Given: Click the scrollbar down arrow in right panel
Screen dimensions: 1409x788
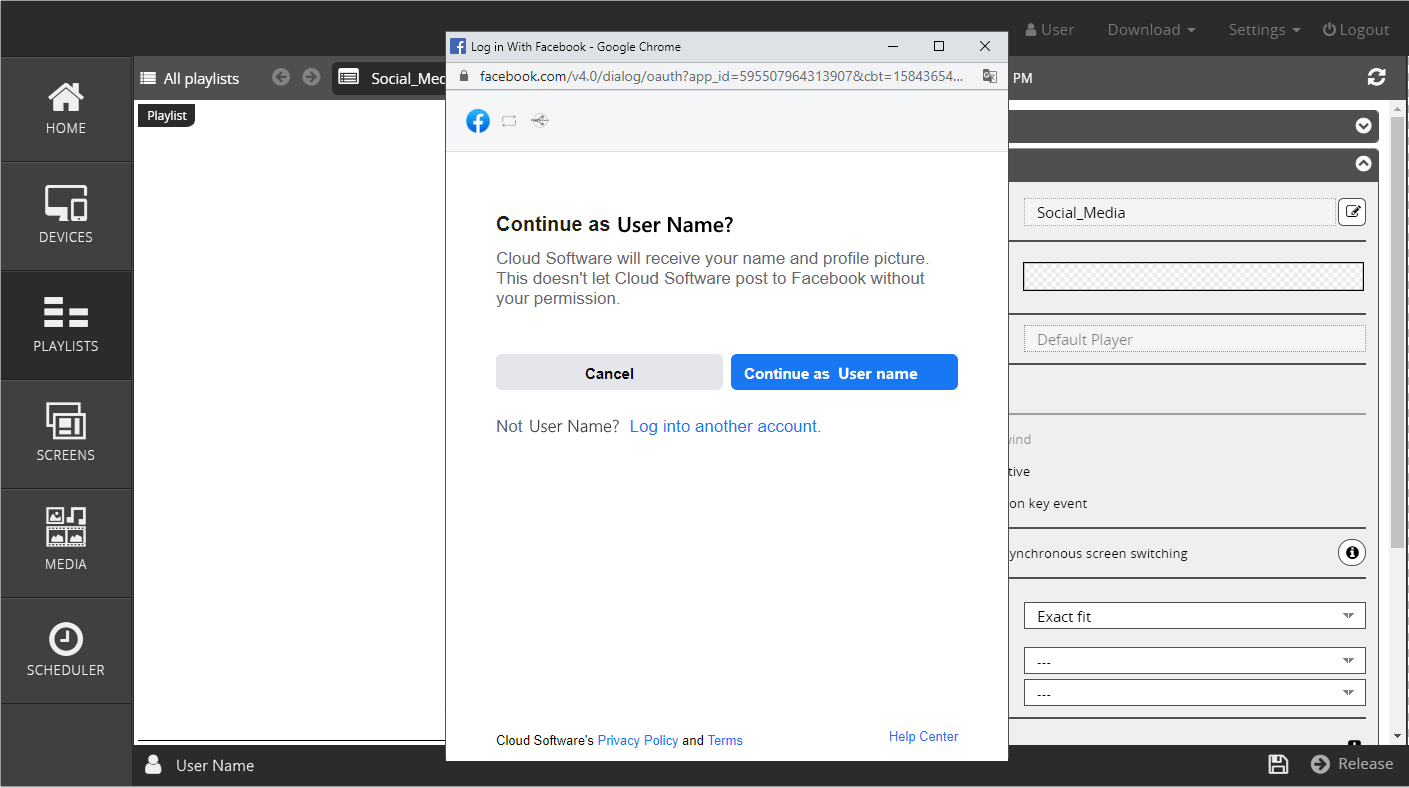Looking at the screenshot, I should coord(1397,736).
